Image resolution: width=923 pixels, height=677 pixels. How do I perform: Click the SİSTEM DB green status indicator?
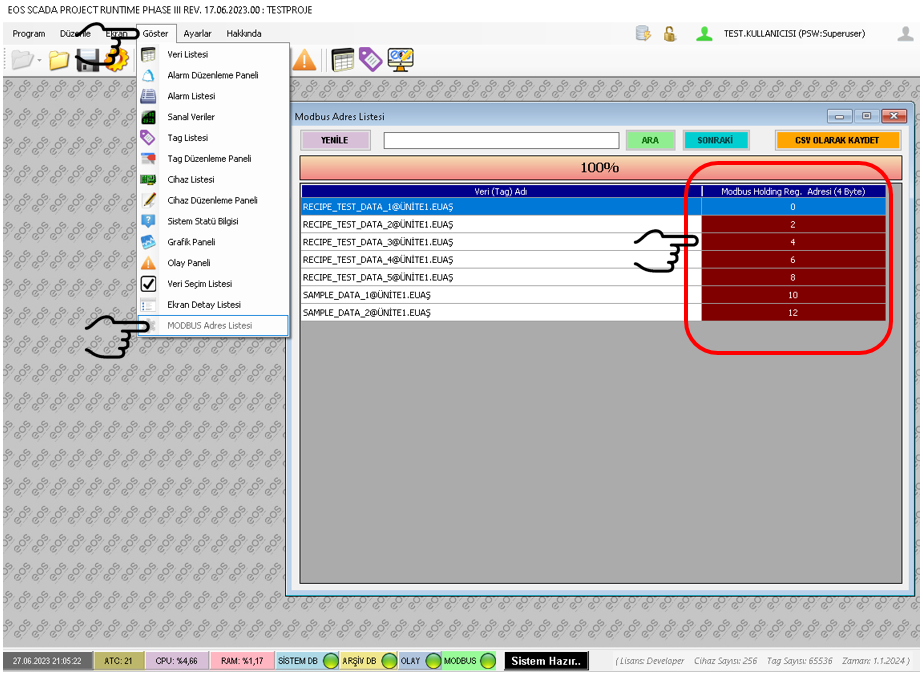pos(331,661)
